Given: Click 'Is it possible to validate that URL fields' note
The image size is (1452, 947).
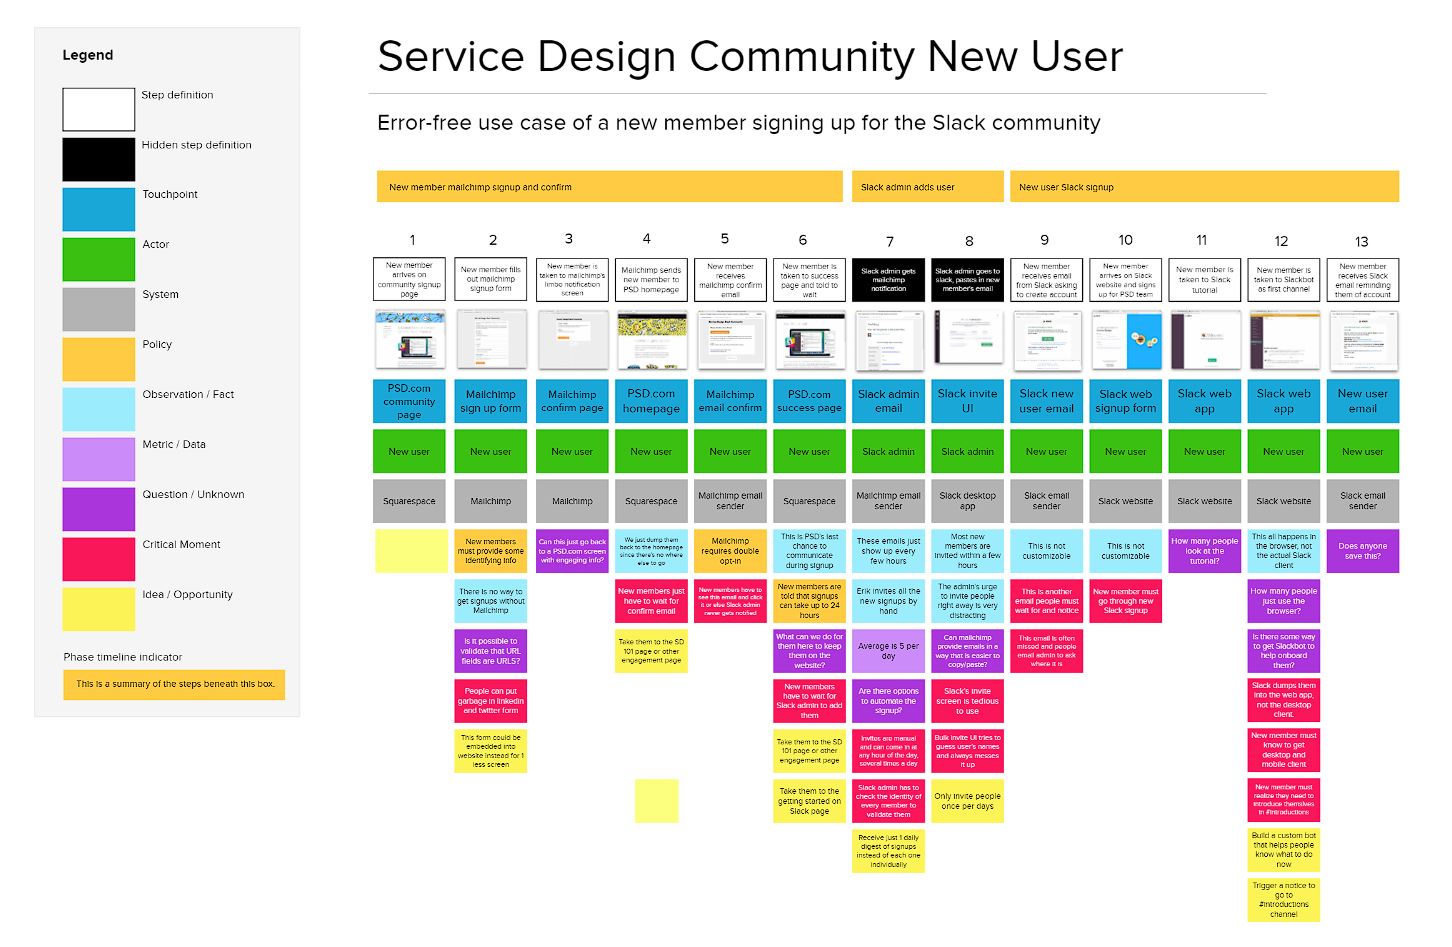Looking at the screenshot, I should click(491, 651).
